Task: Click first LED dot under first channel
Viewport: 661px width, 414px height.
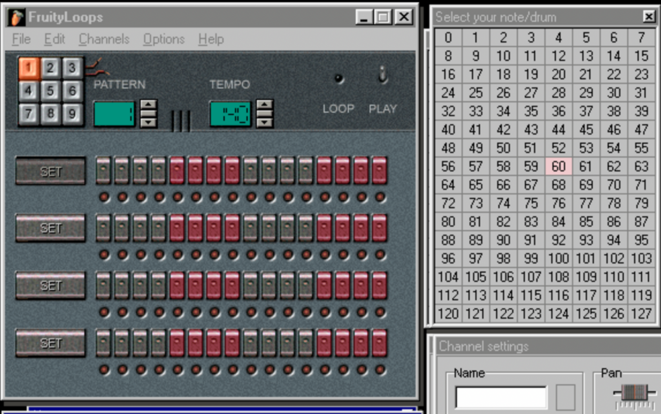Action: (104, 197)
